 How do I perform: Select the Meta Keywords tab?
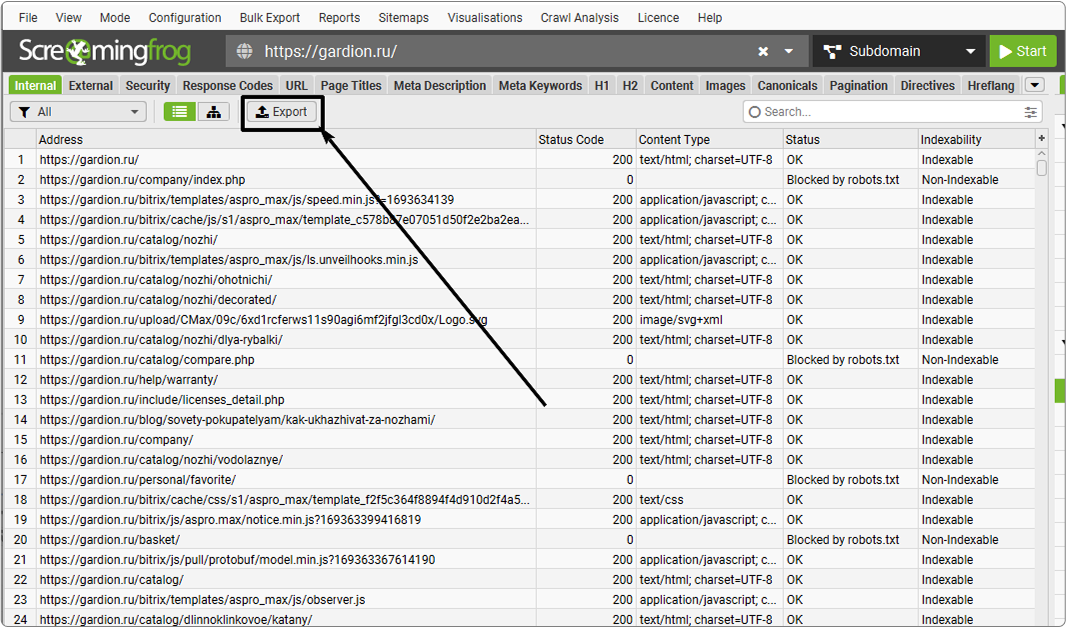point(540,86)
